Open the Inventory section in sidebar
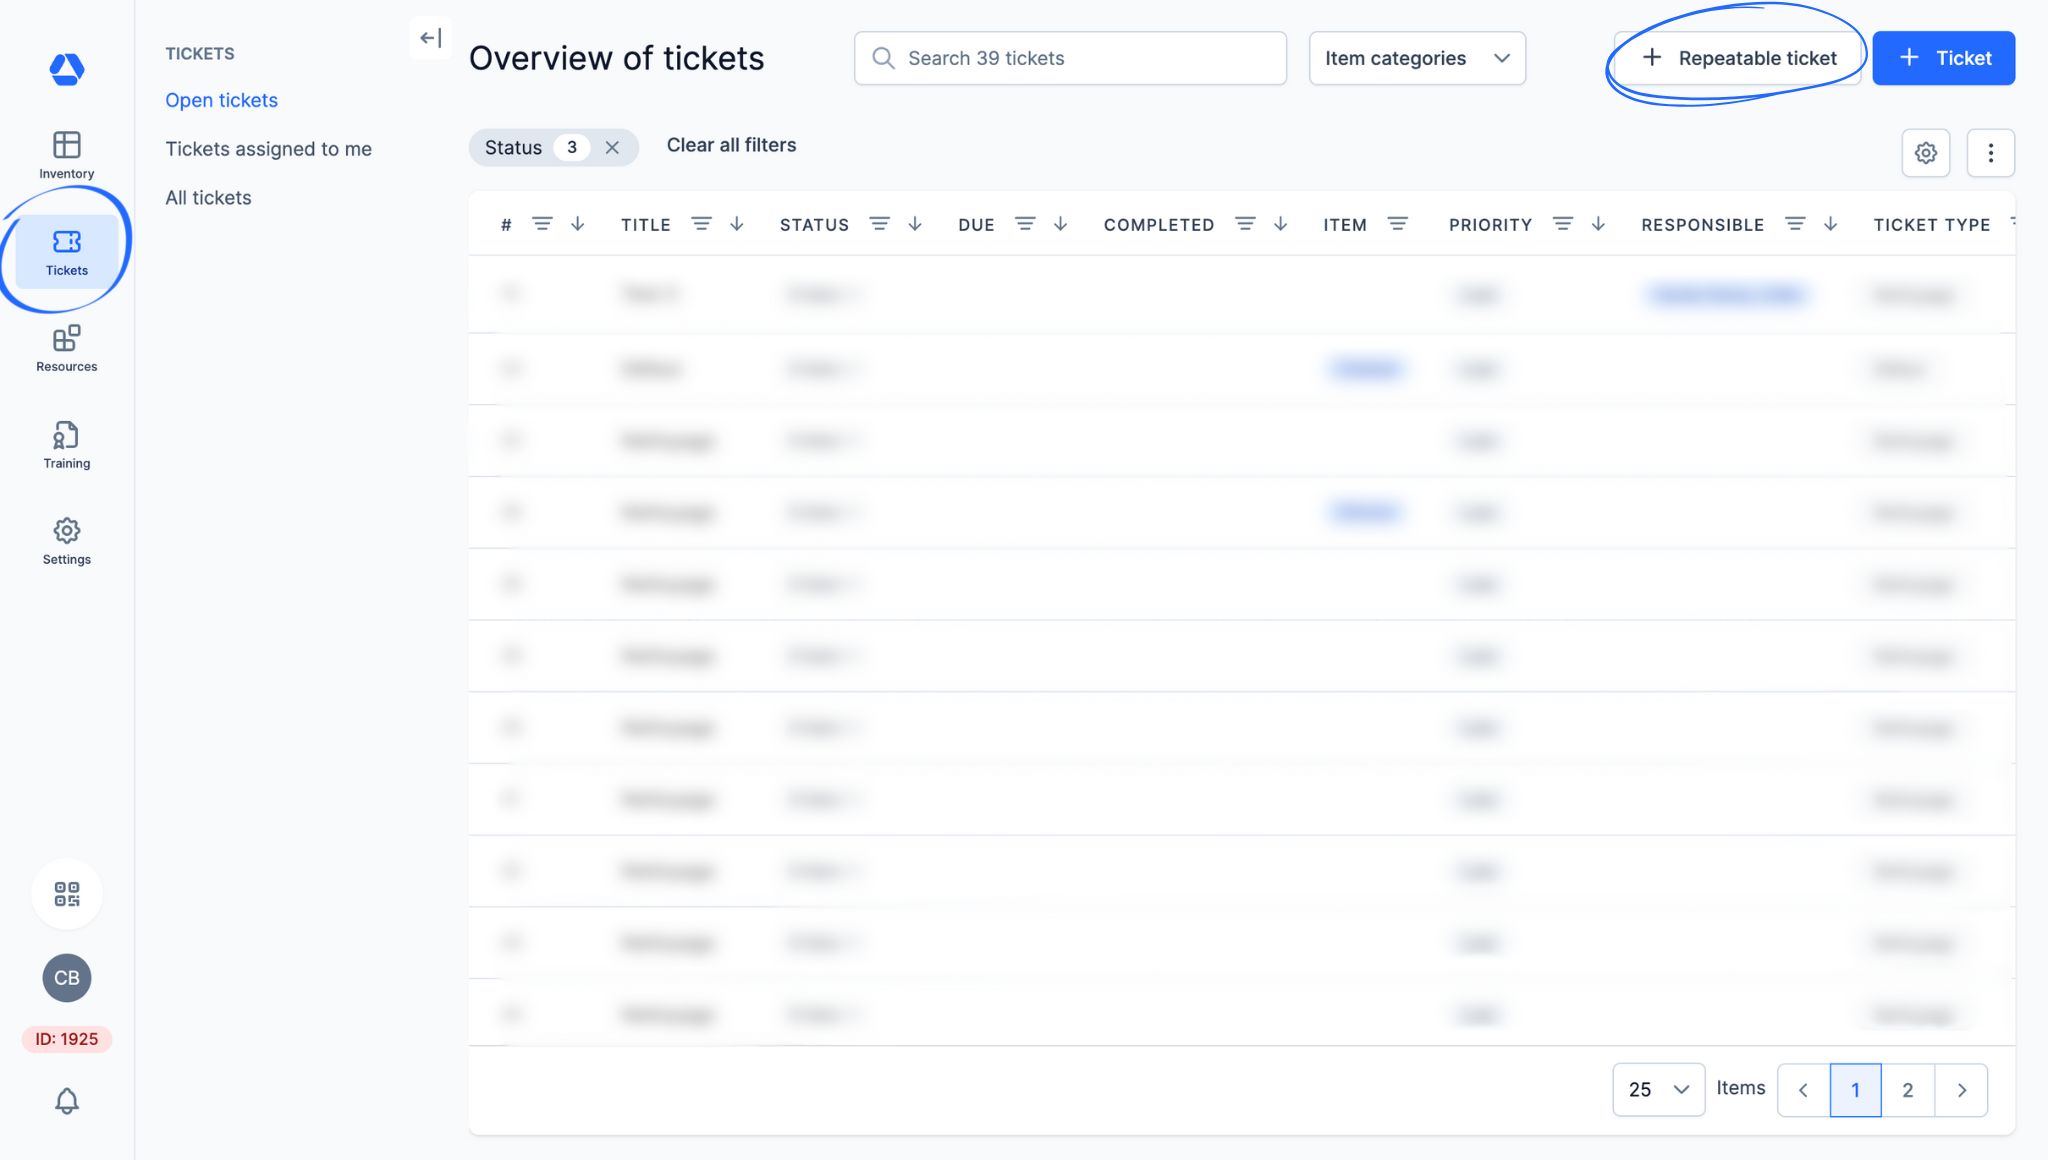Screen dimensions: 2048x1160 coord(66,155)
